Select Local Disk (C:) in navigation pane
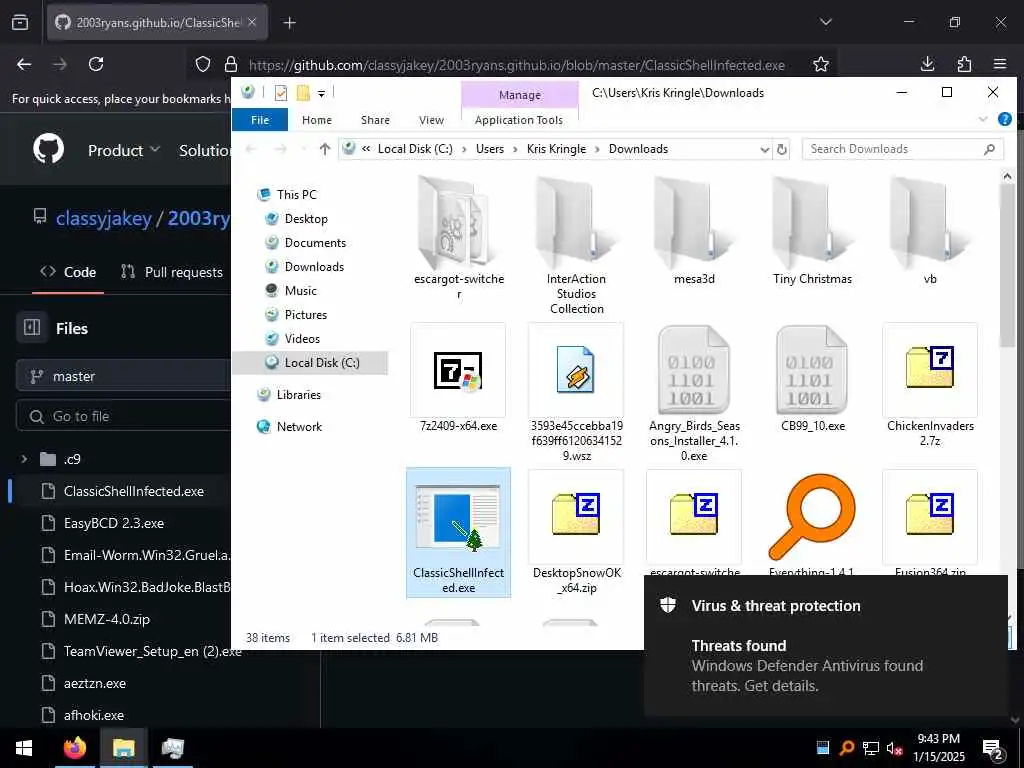Image resolution: width=1024 pixels, height=768 pixels. pos(310,362)
